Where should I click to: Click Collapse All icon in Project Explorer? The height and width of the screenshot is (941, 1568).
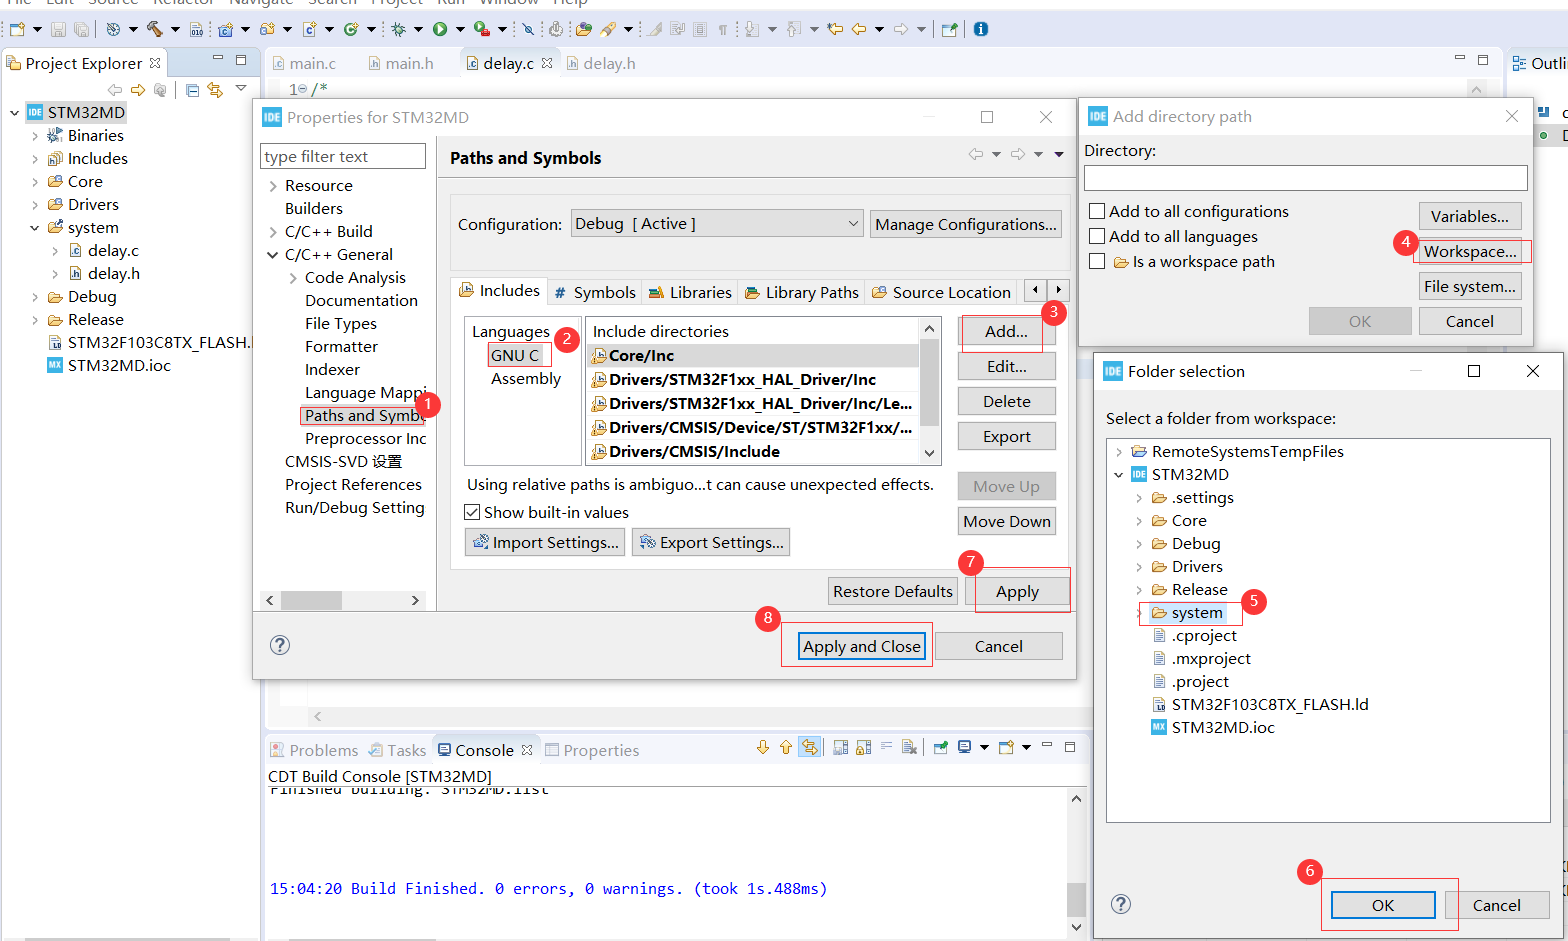pos(192,90)
